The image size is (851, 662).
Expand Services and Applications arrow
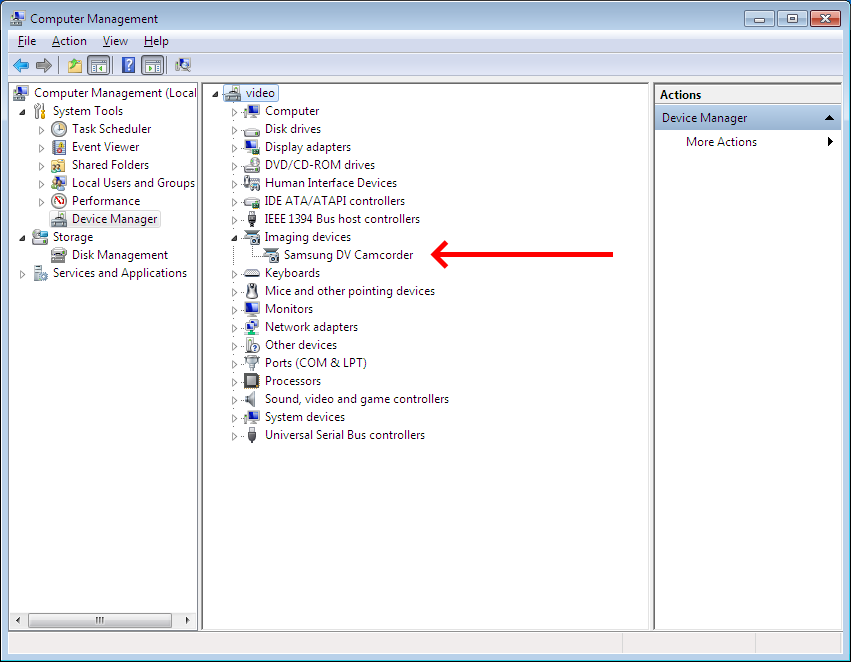(x=22, y=274)
